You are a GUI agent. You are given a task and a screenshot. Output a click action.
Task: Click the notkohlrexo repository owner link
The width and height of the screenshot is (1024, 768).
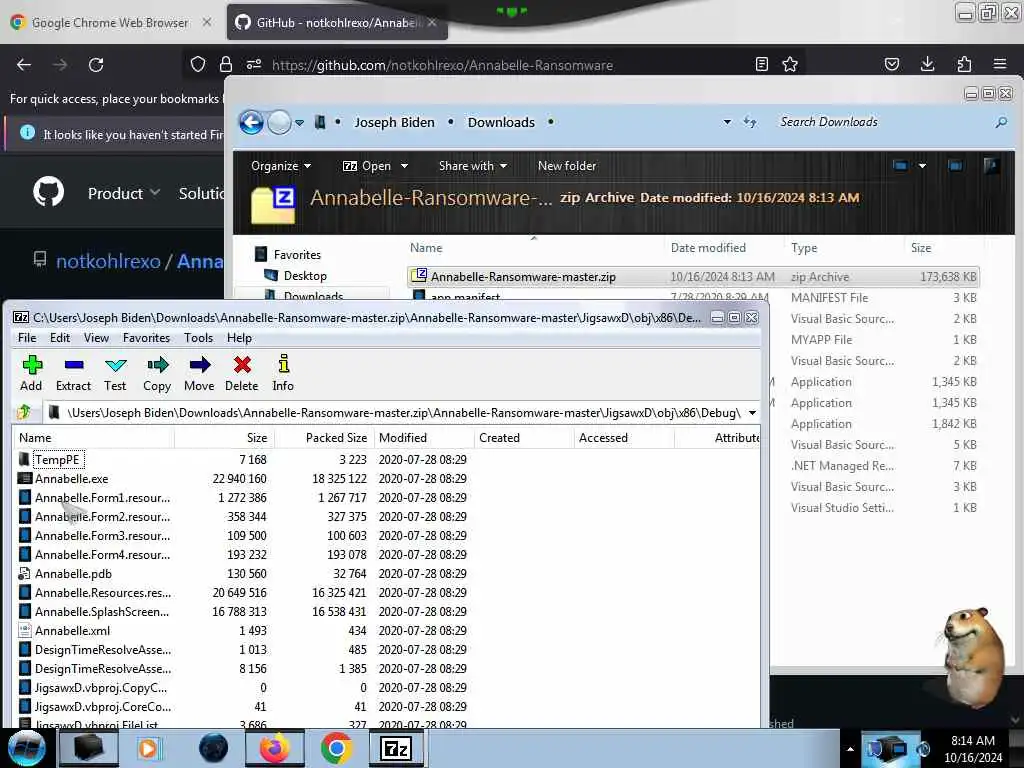pyautogui.click(x=108, y=261)
